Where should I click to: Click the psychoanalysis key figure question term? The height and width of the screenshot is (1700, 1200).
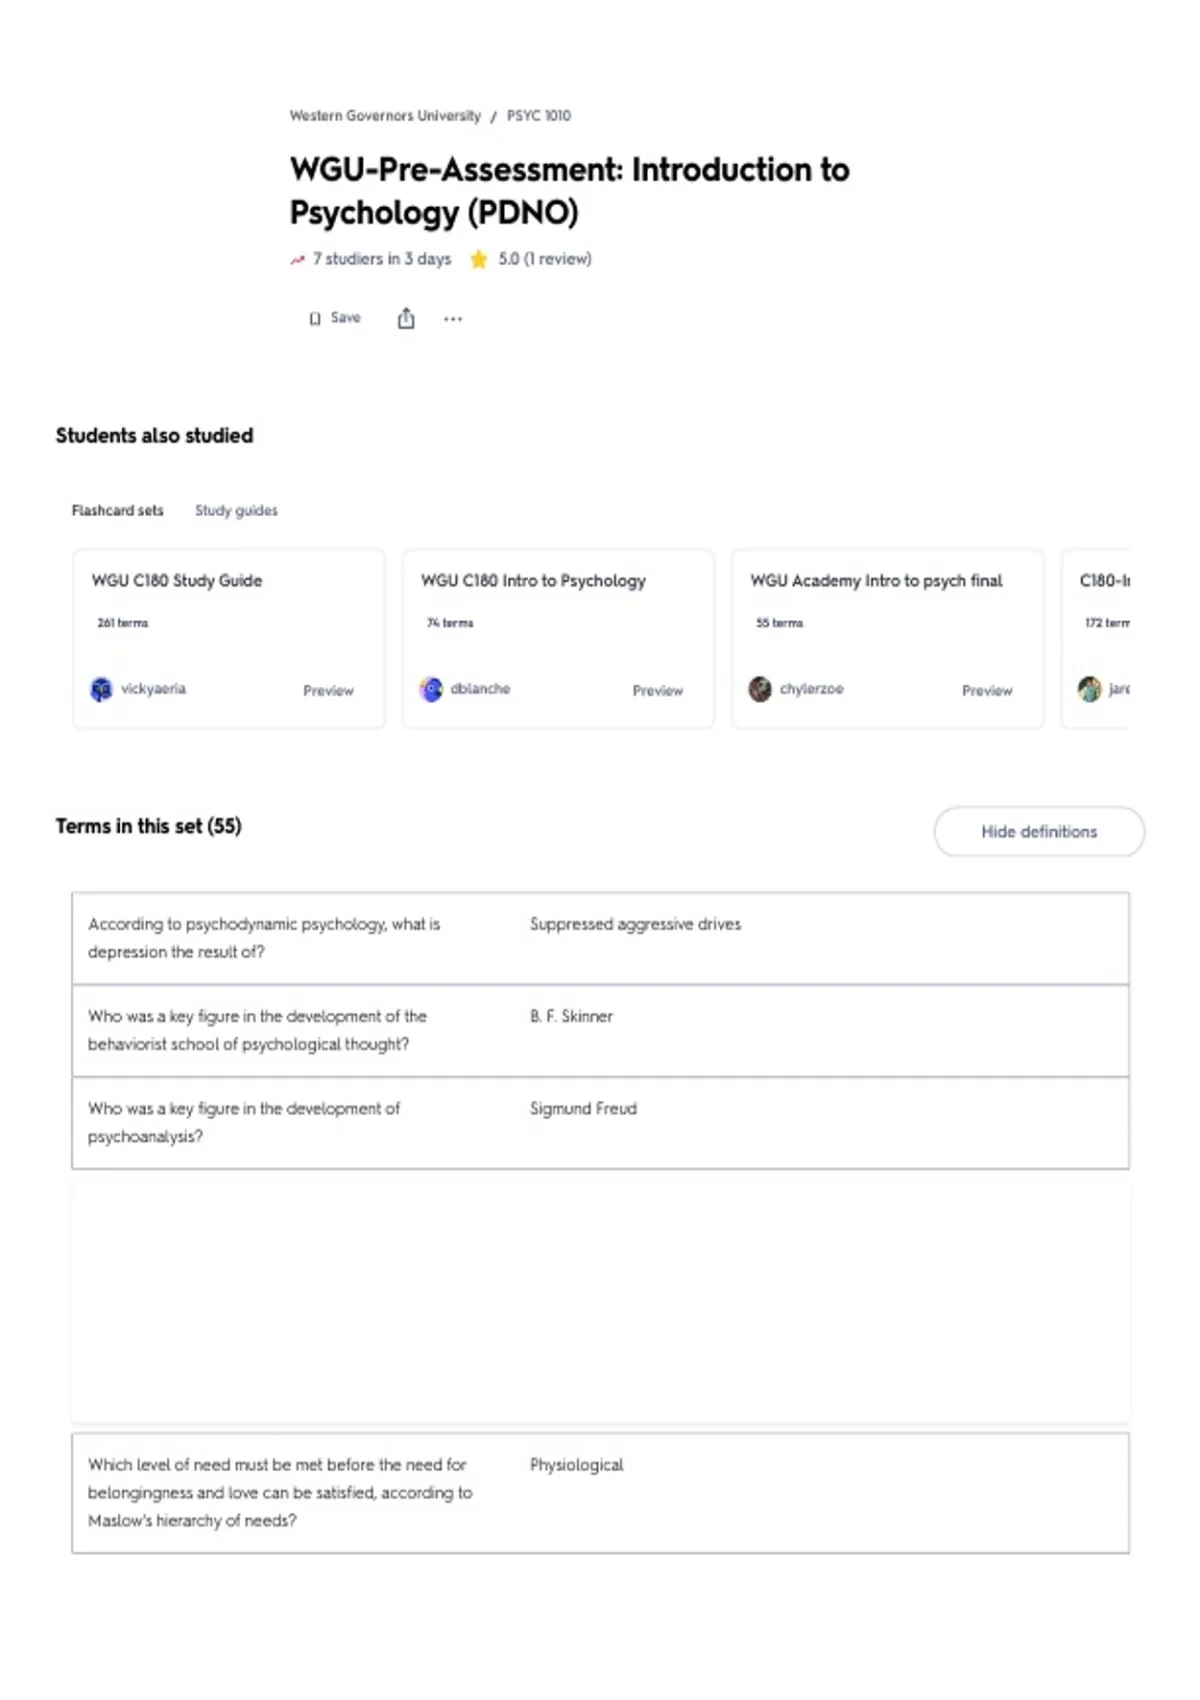244,1122
